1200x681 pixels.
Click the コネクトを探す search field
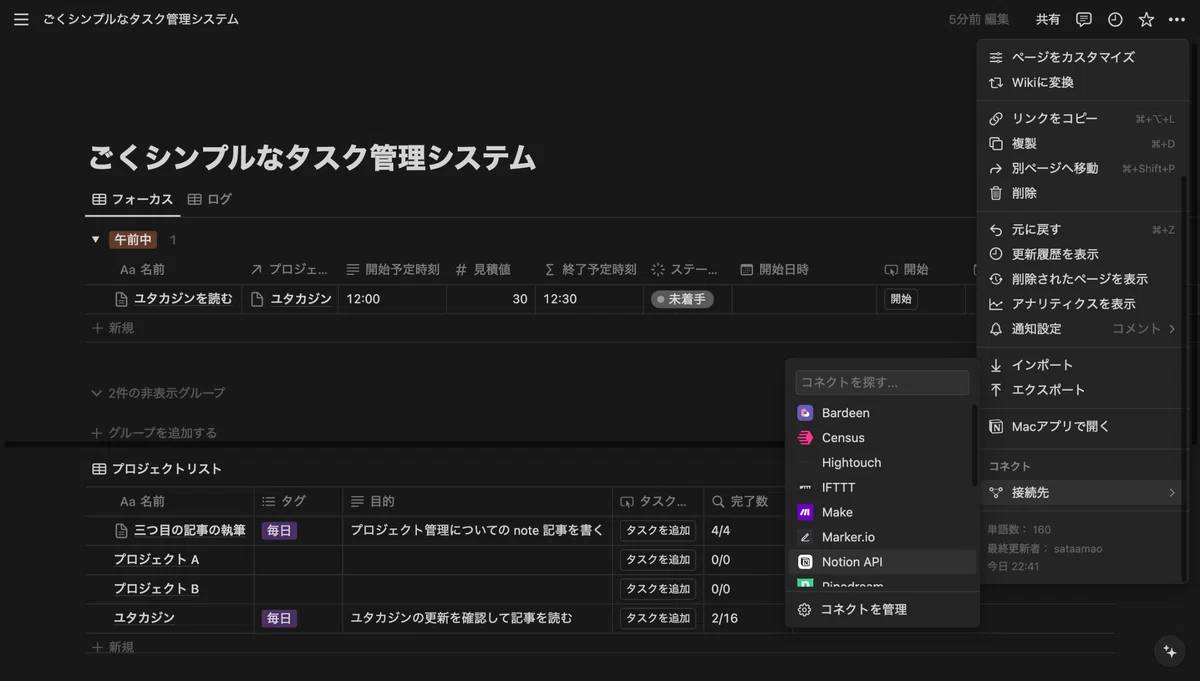[882, 382]
